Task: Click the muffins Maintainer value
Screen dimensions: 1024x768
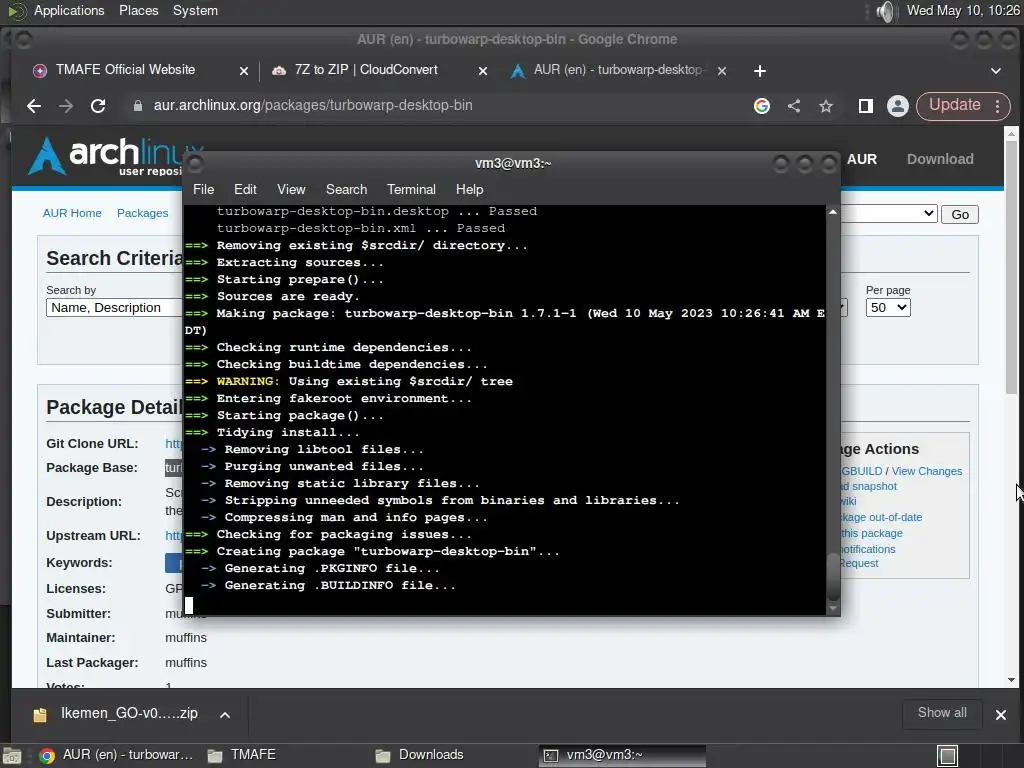Action: (x=185, y=638)
